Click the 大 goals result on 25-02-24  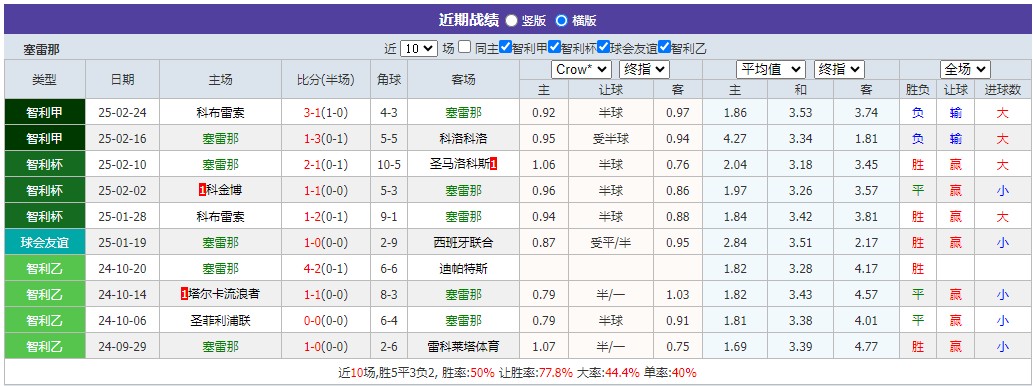(1002, 113)
